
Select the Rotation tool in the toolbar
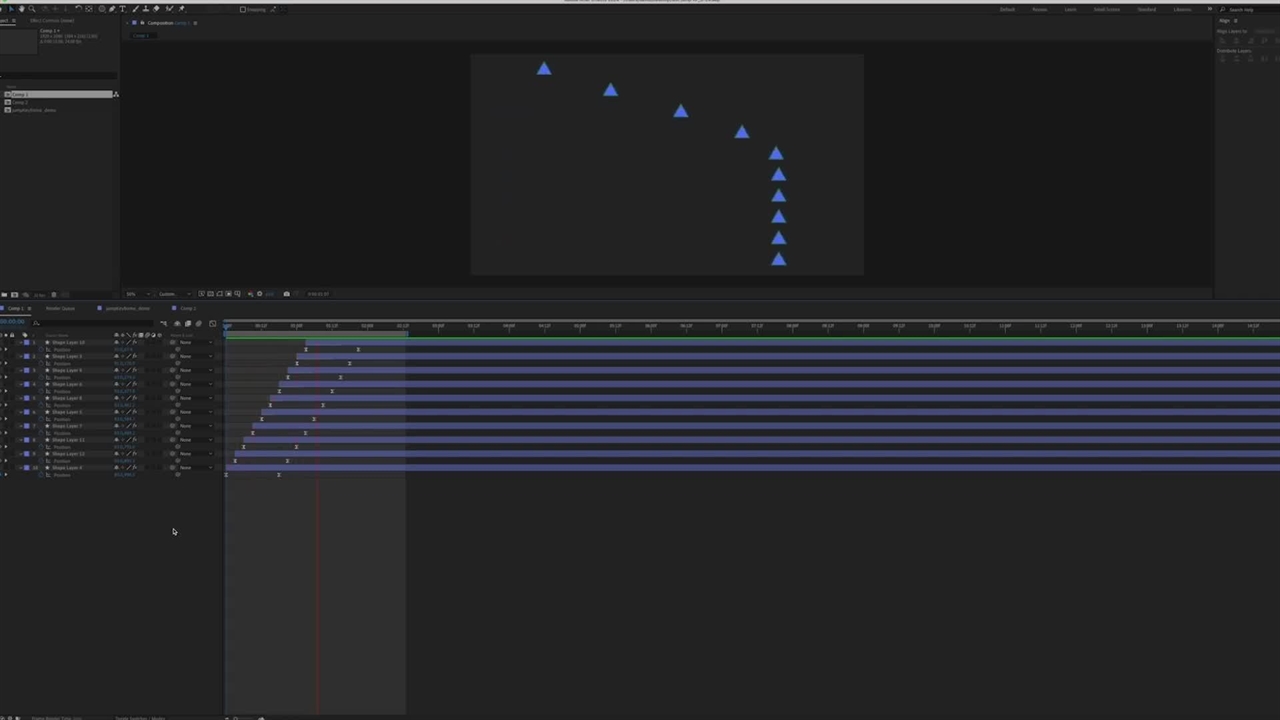click(78, 9)
